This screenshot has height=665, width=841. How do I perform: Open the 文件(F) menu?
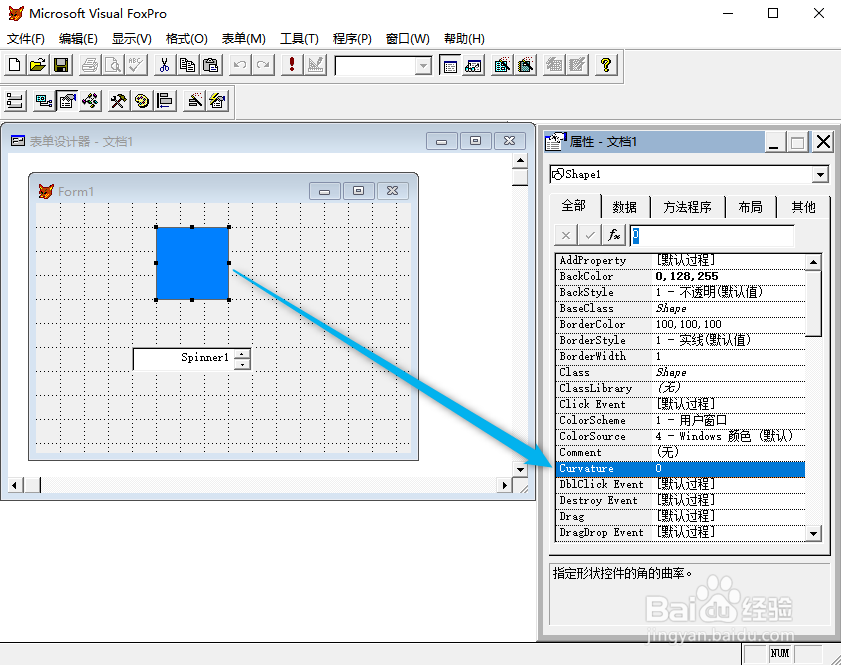click(x=25, y=39)
